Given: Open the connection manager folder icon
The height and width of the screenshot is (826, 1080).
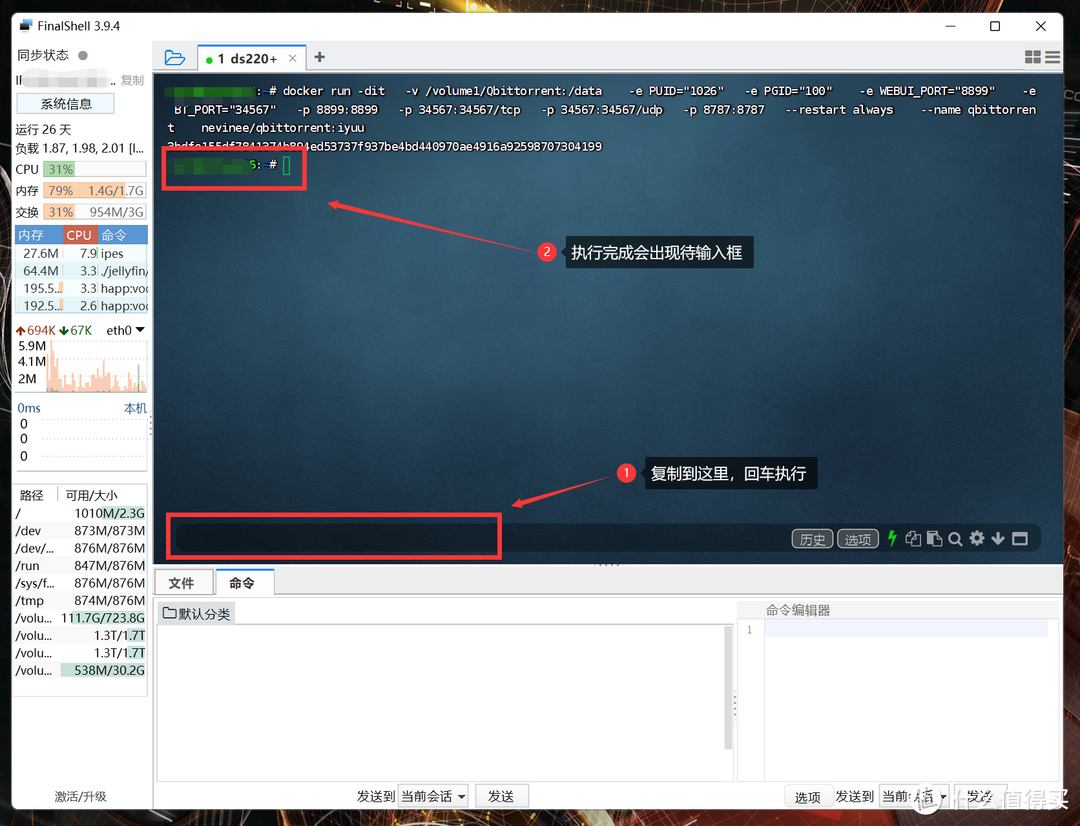Looking at the screenshot, I should 174,58.
